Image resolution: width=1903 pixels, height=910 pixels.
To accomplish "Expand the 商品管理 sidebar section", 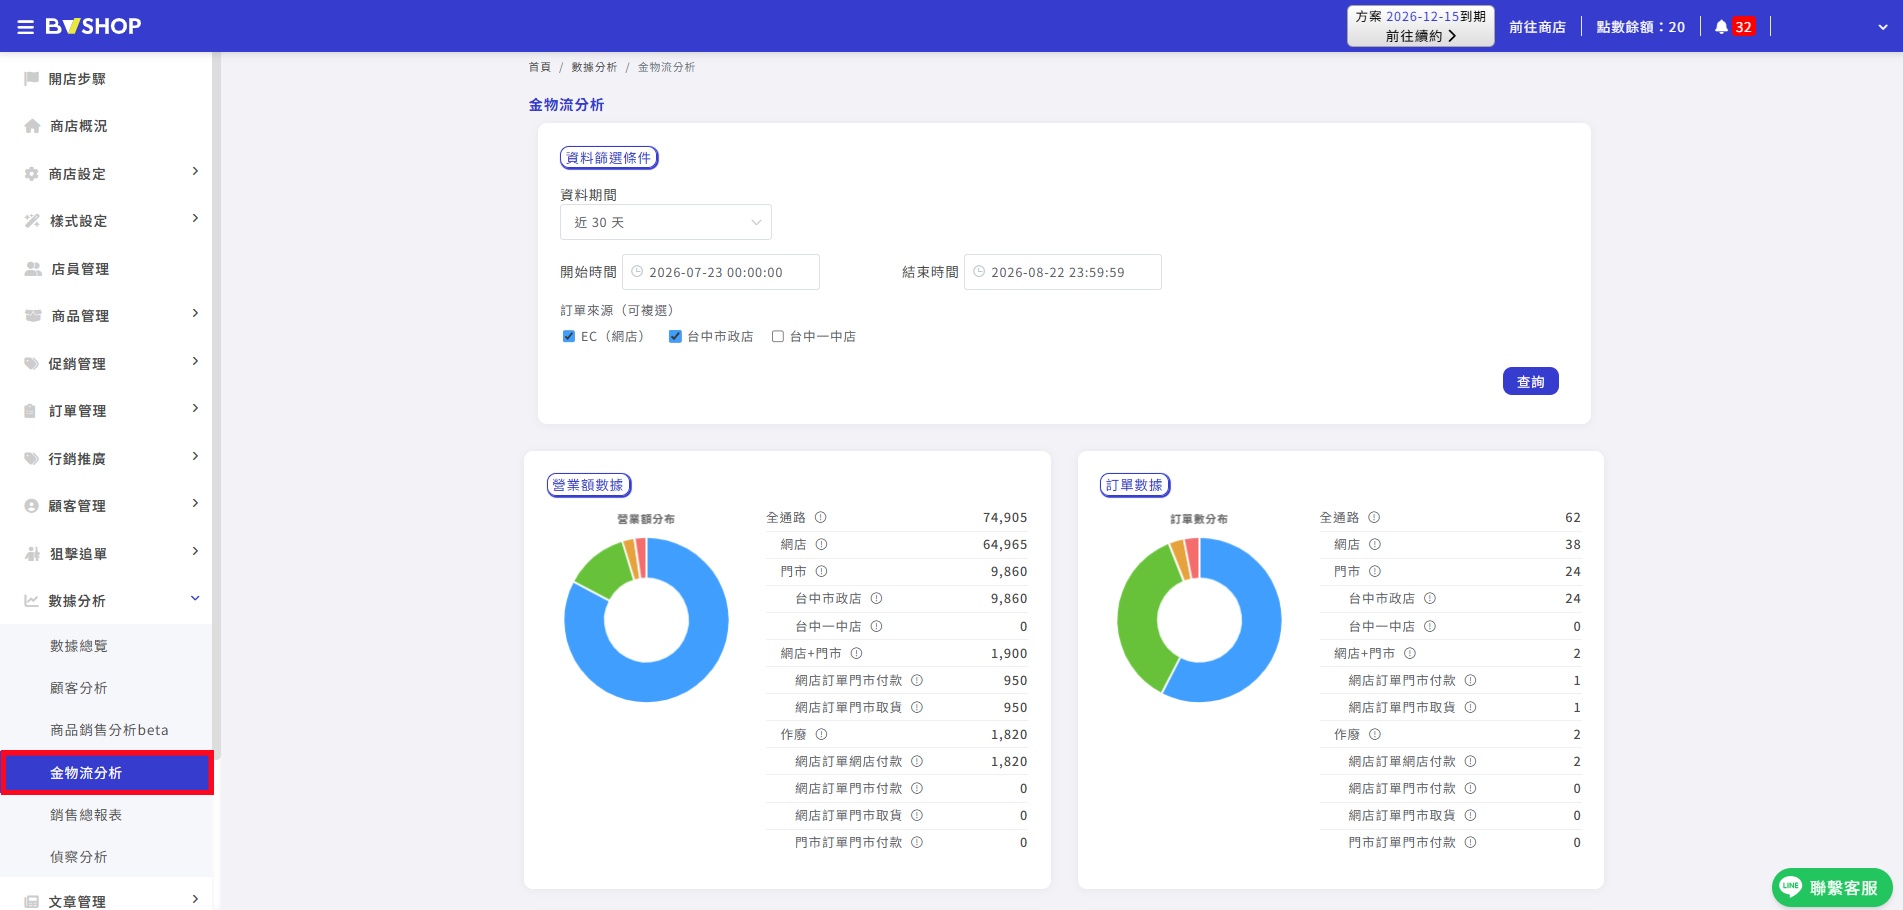I will click(106, 316).
